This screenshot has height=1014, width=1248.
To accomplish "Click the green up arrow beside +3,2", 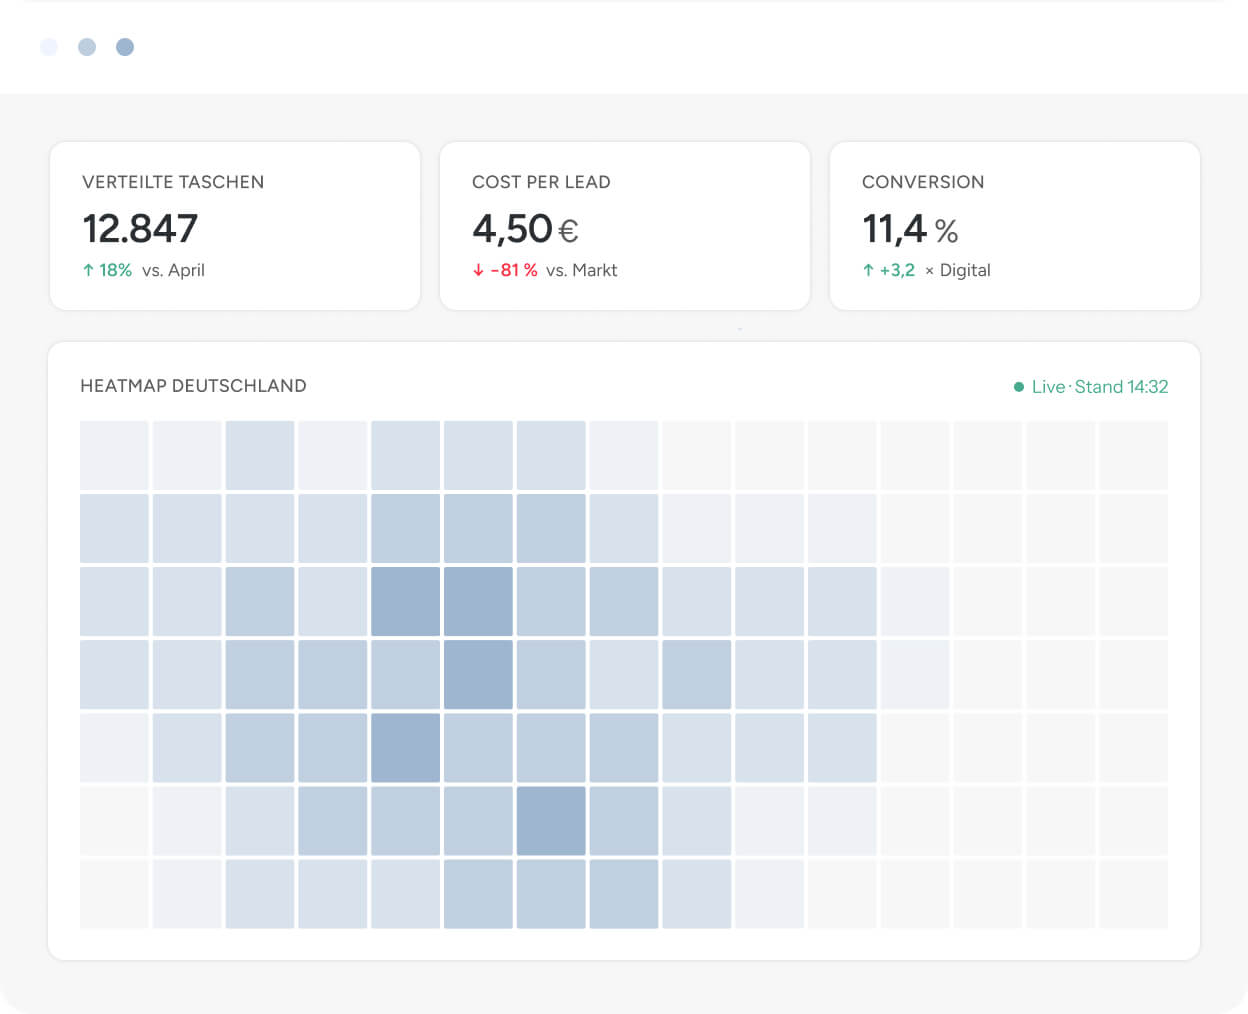I will (x=868, y=270).
